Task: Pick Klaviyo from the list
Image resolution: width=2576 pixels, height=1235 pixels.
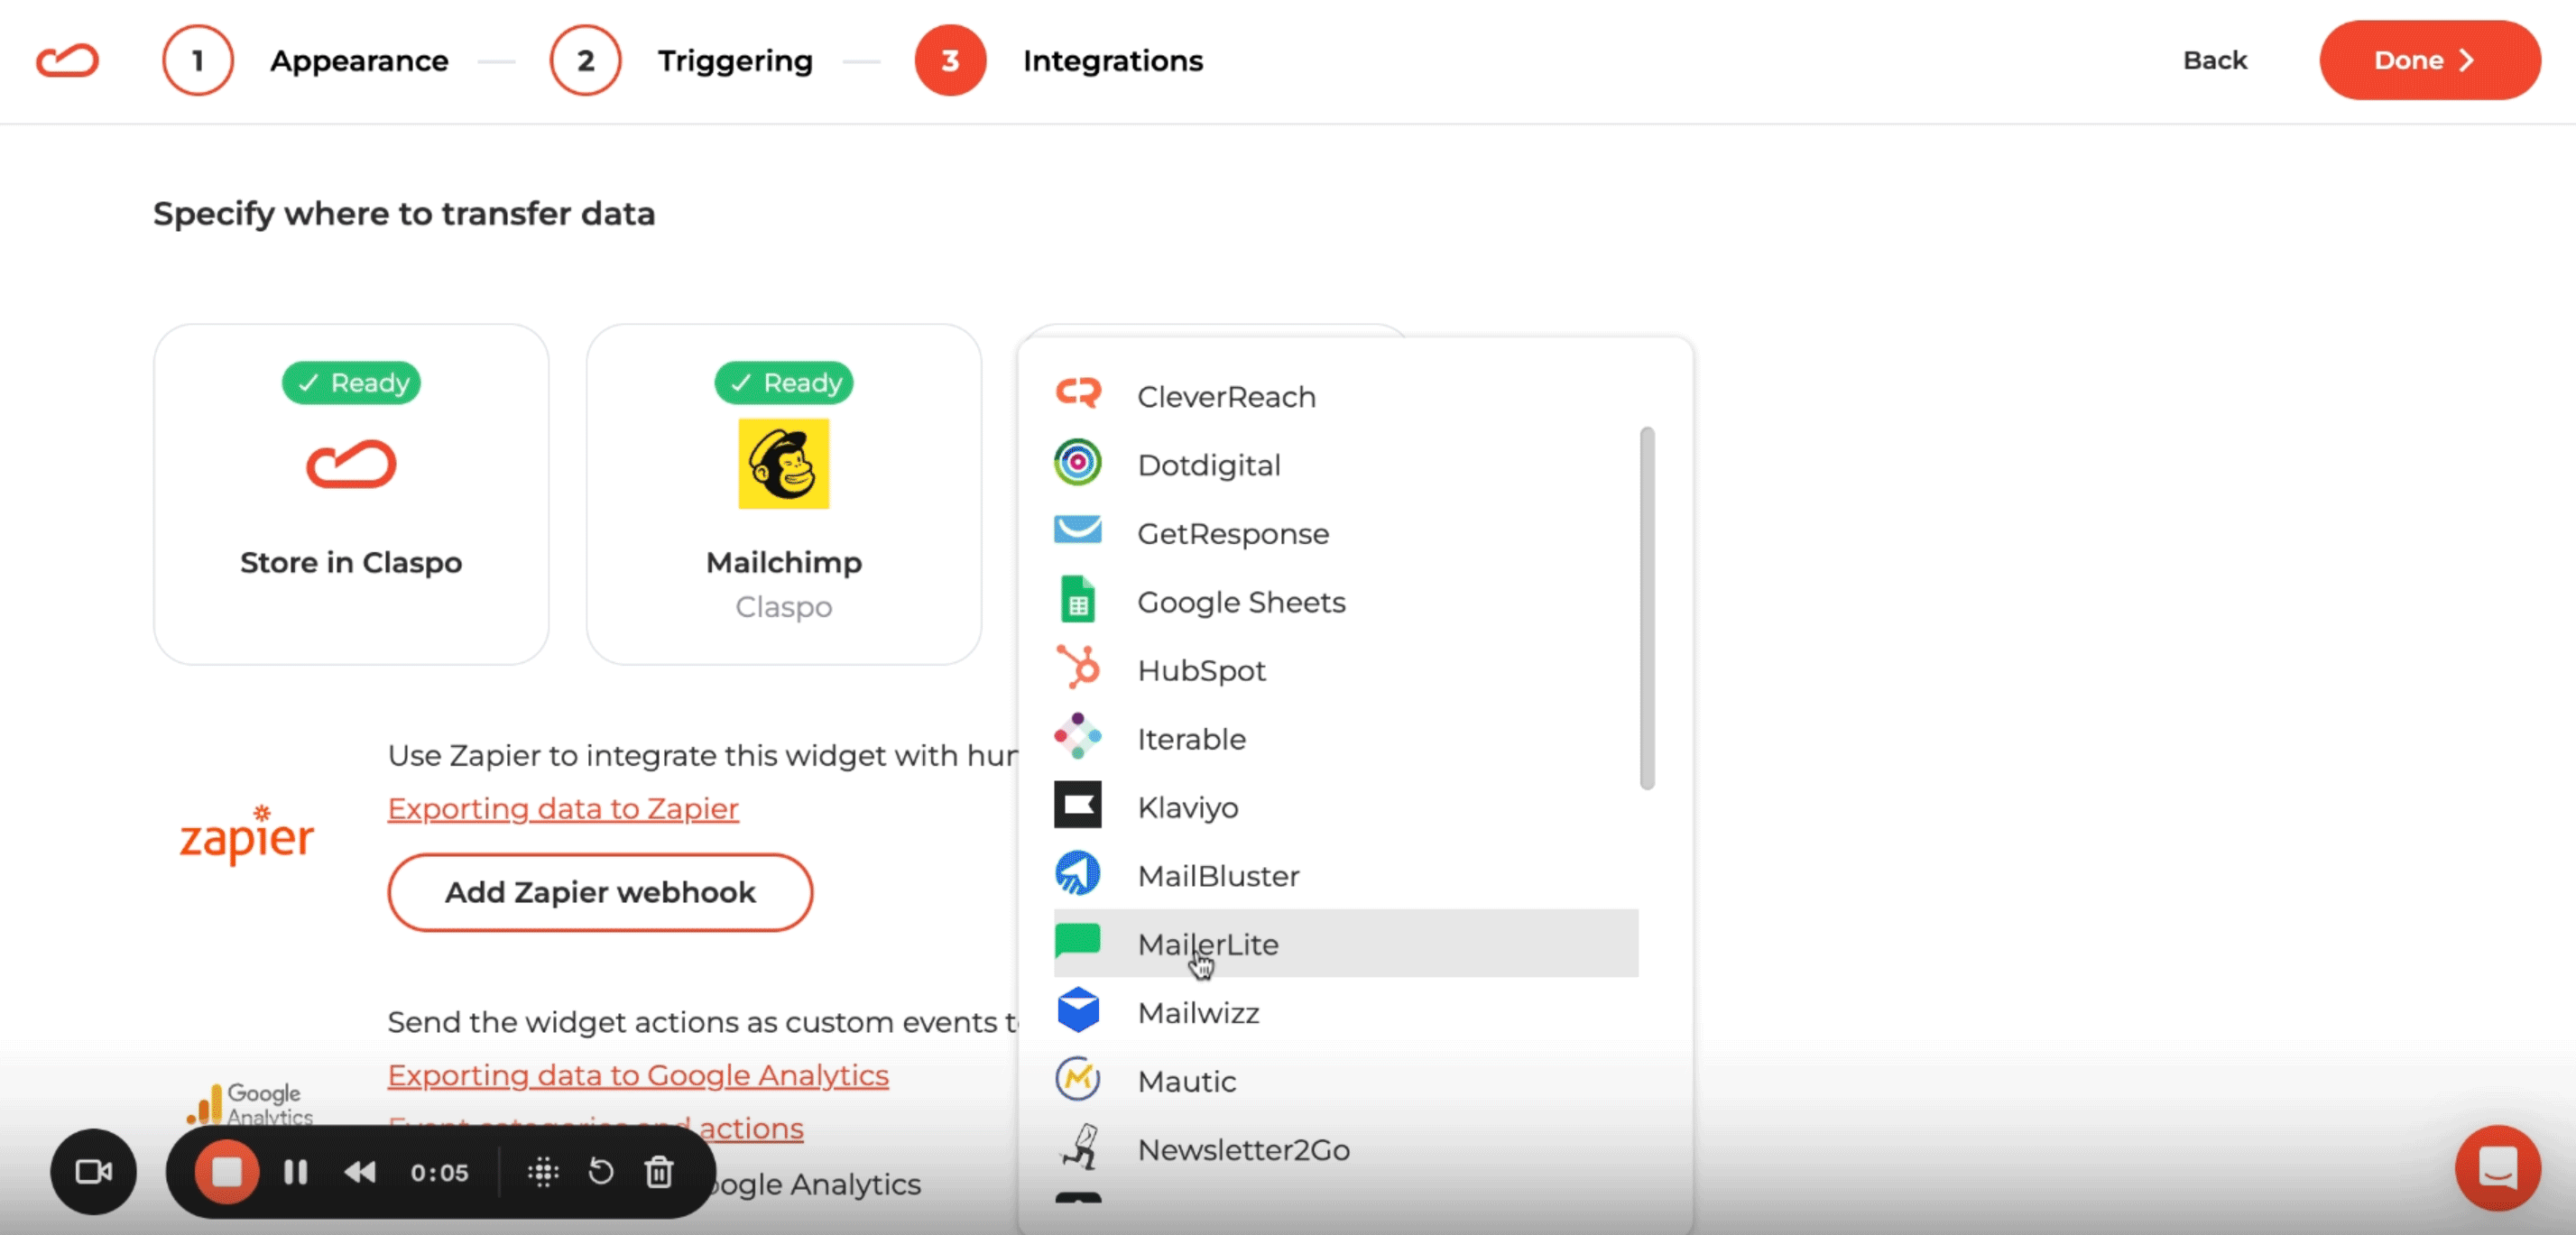Action: (1345, 807)
